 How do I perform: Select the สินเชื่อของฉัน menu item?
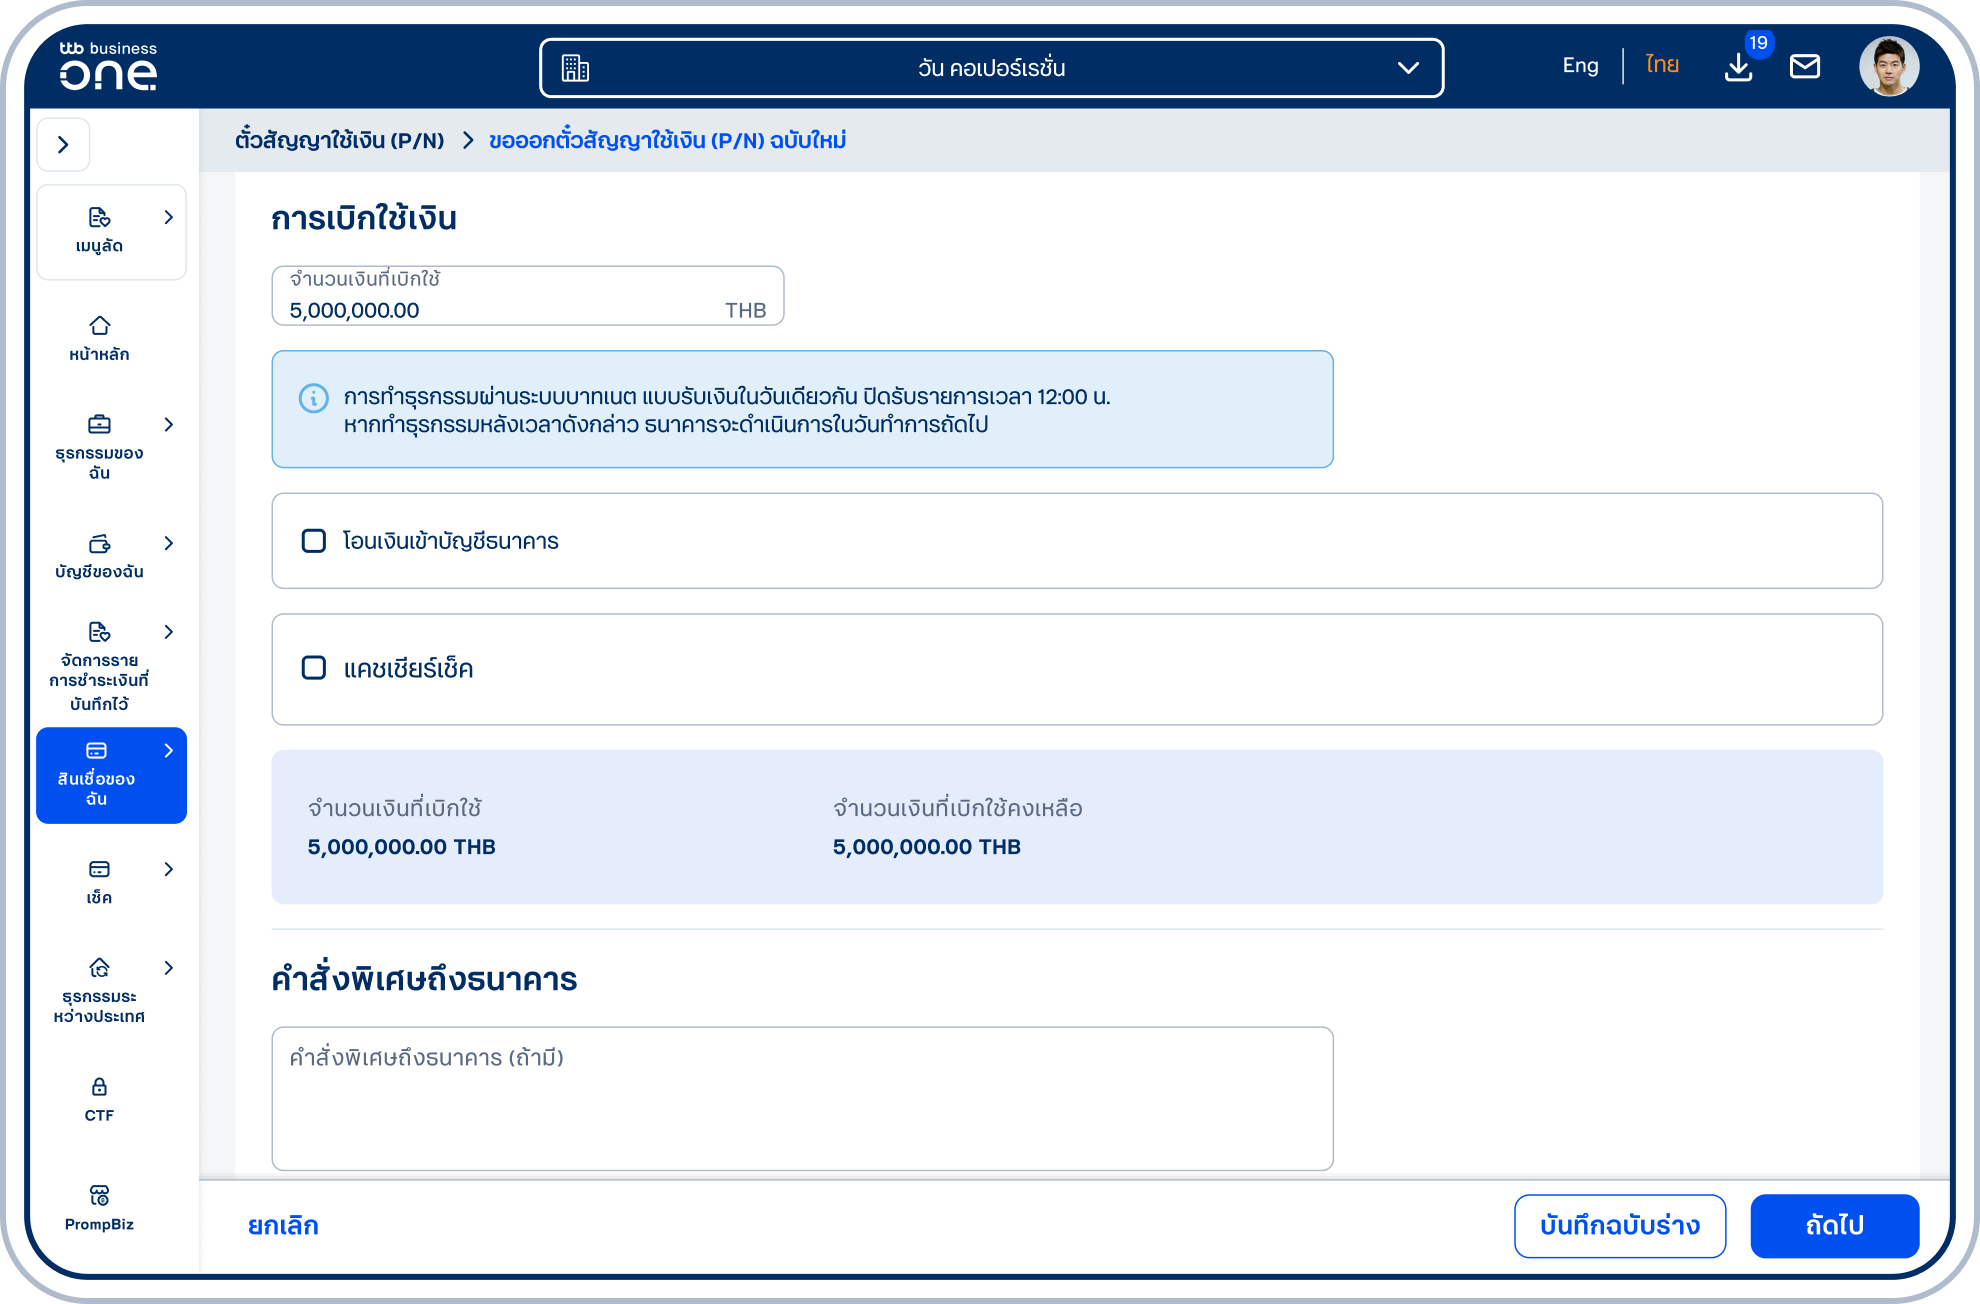[x=111, y=775]
